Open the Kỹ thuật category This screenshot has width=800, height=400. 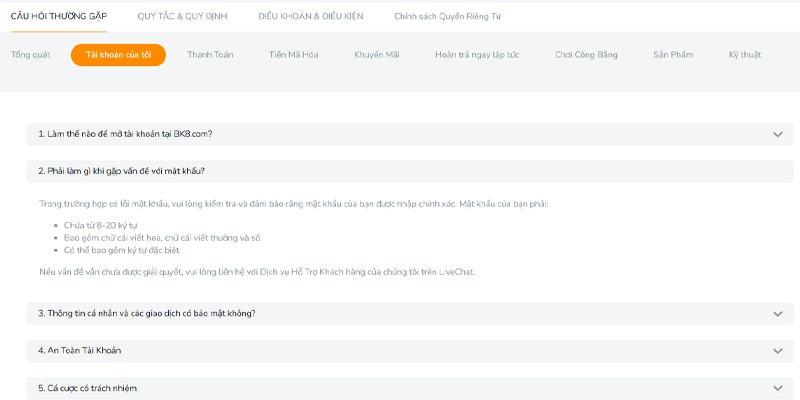pyautogui.click(x=745, y=55)
